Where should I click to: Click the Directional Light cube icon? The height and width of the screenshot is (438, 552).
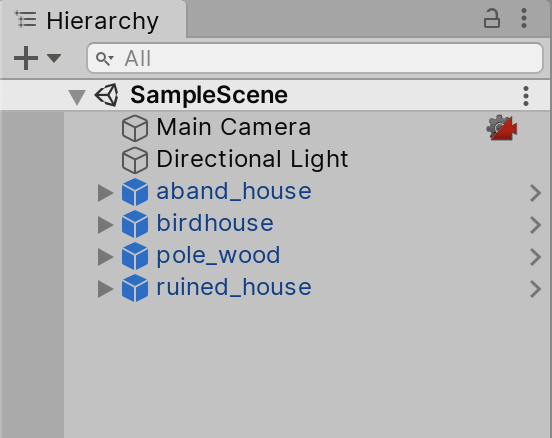(x=135, y=160)
